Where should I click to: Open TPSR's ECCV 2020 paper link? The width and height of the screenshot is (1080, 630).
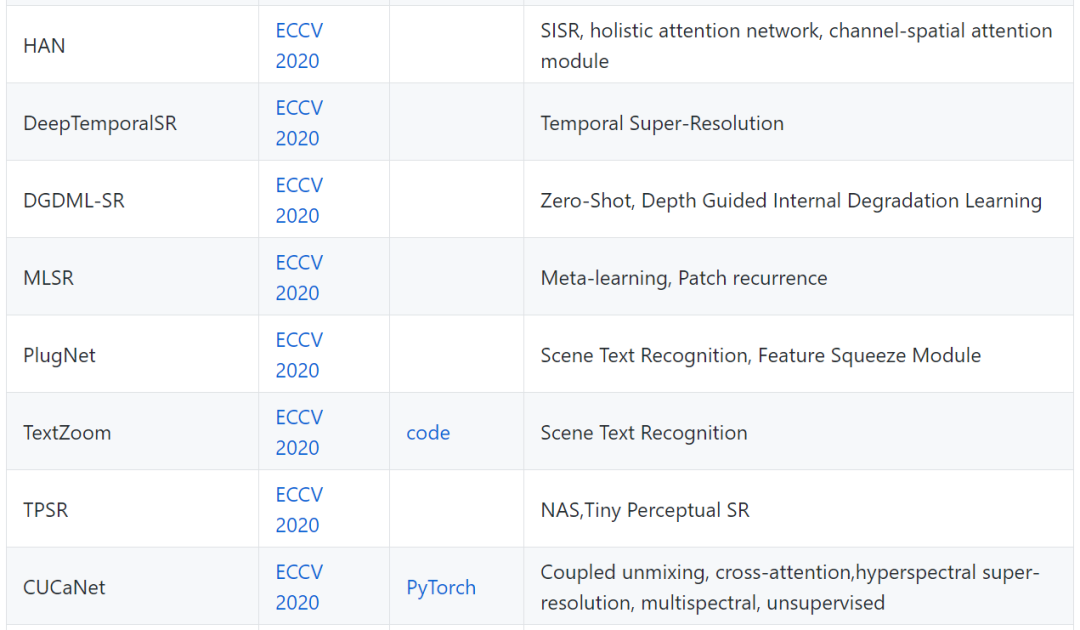click(299, 509)
